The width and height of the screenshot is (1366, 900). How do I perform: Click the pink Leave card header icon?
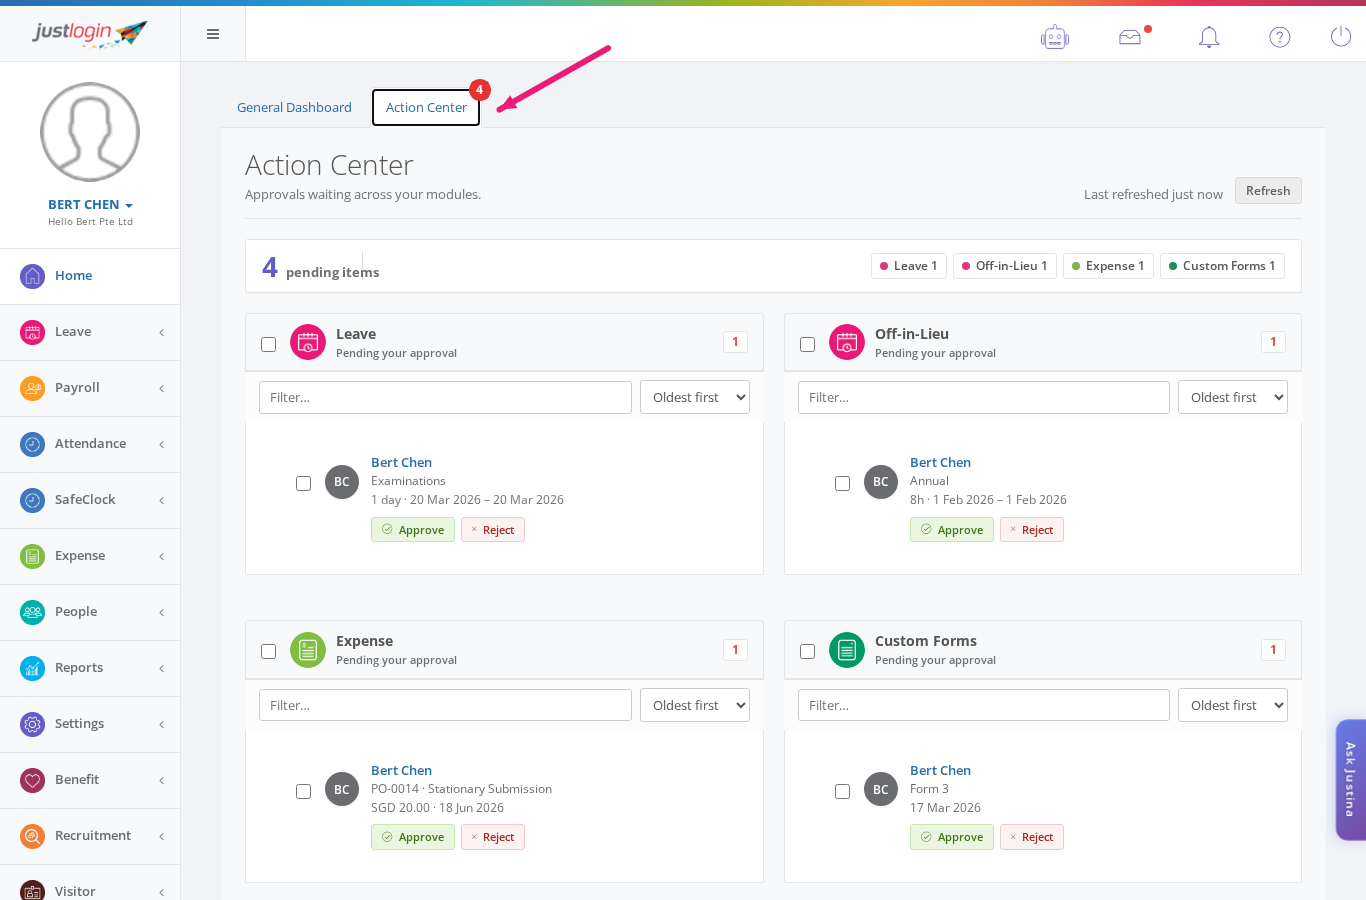coord(308,342)
